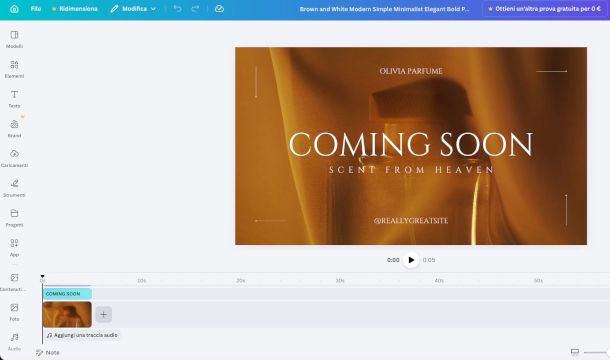
Task: Play the video preview
Action: [411, 260]
